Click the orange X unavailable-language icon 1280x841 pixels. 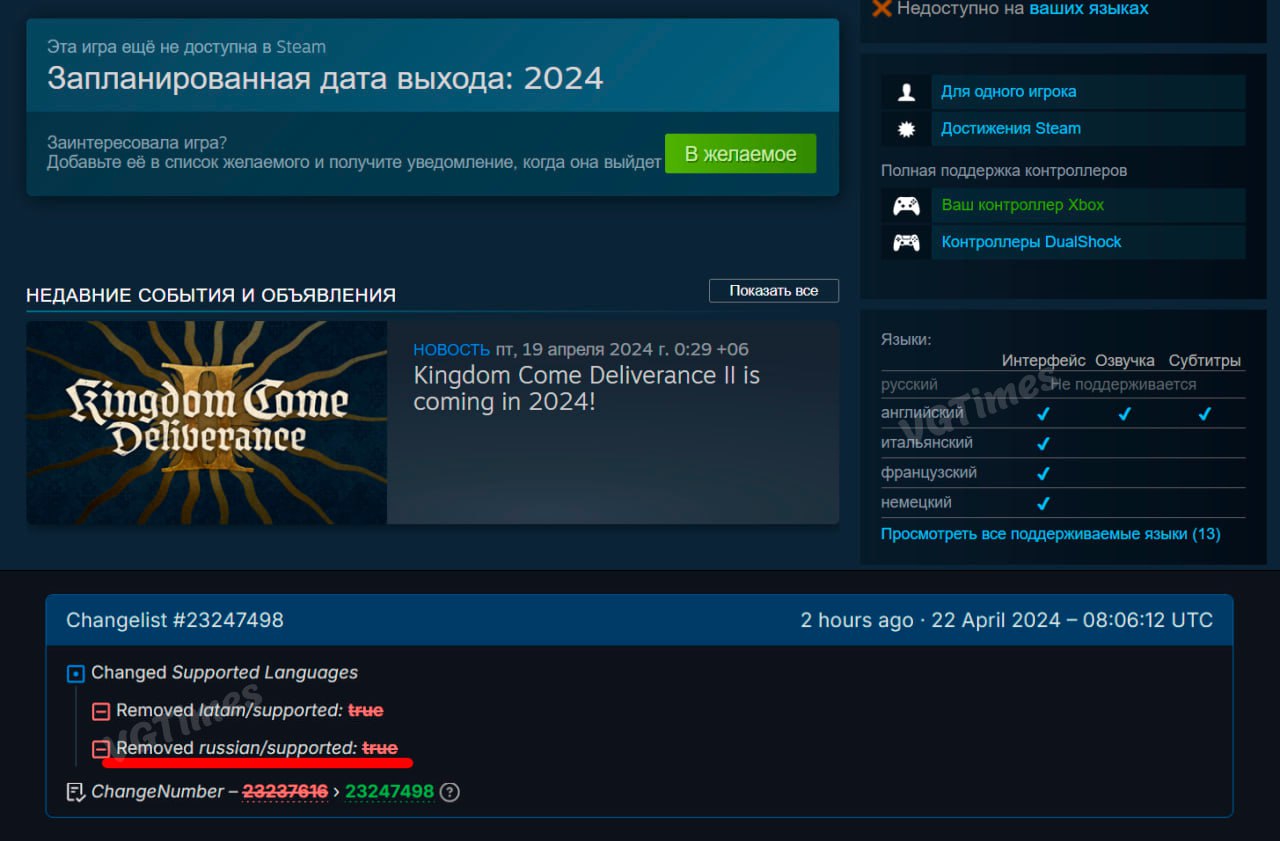(x=882, y=8)
